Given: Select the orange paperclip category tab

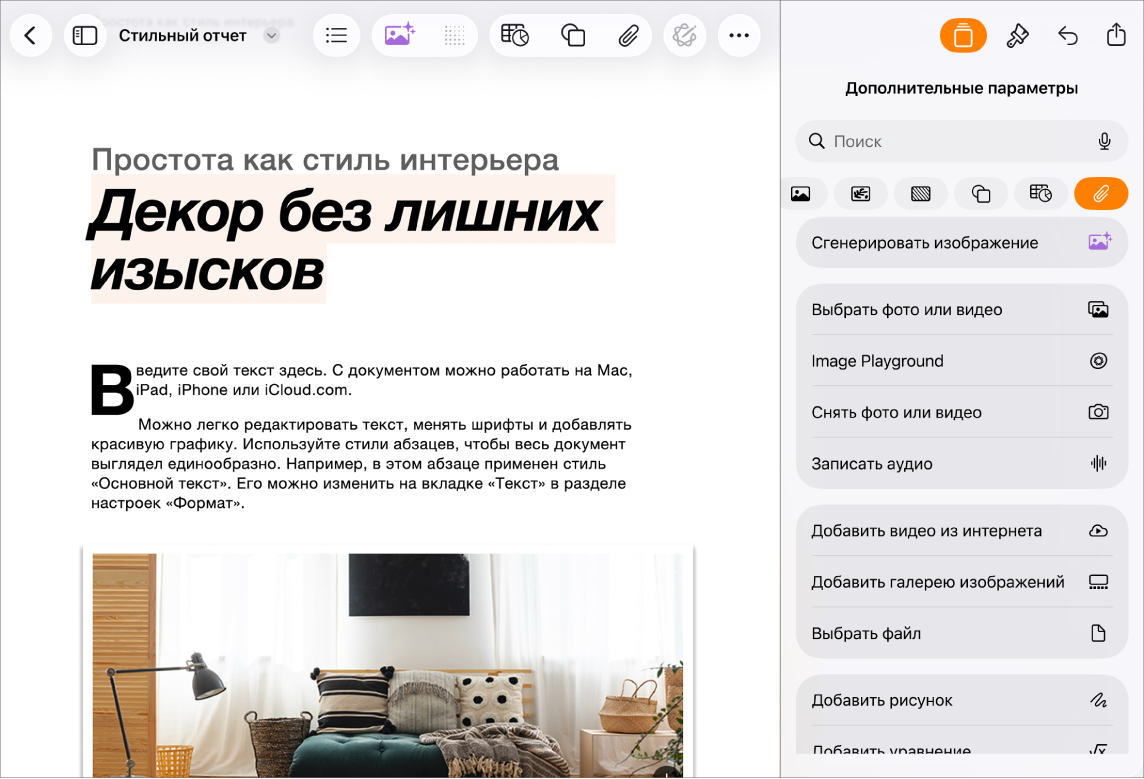Looking at the screenshot, I should click(1101, 193).
